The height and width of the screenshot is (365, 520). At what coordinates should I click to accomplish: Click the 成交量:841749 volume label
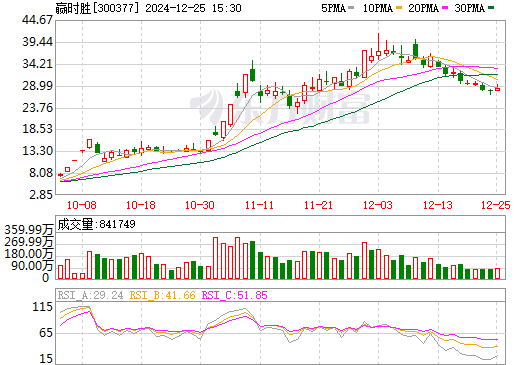[x=97, y=224]
